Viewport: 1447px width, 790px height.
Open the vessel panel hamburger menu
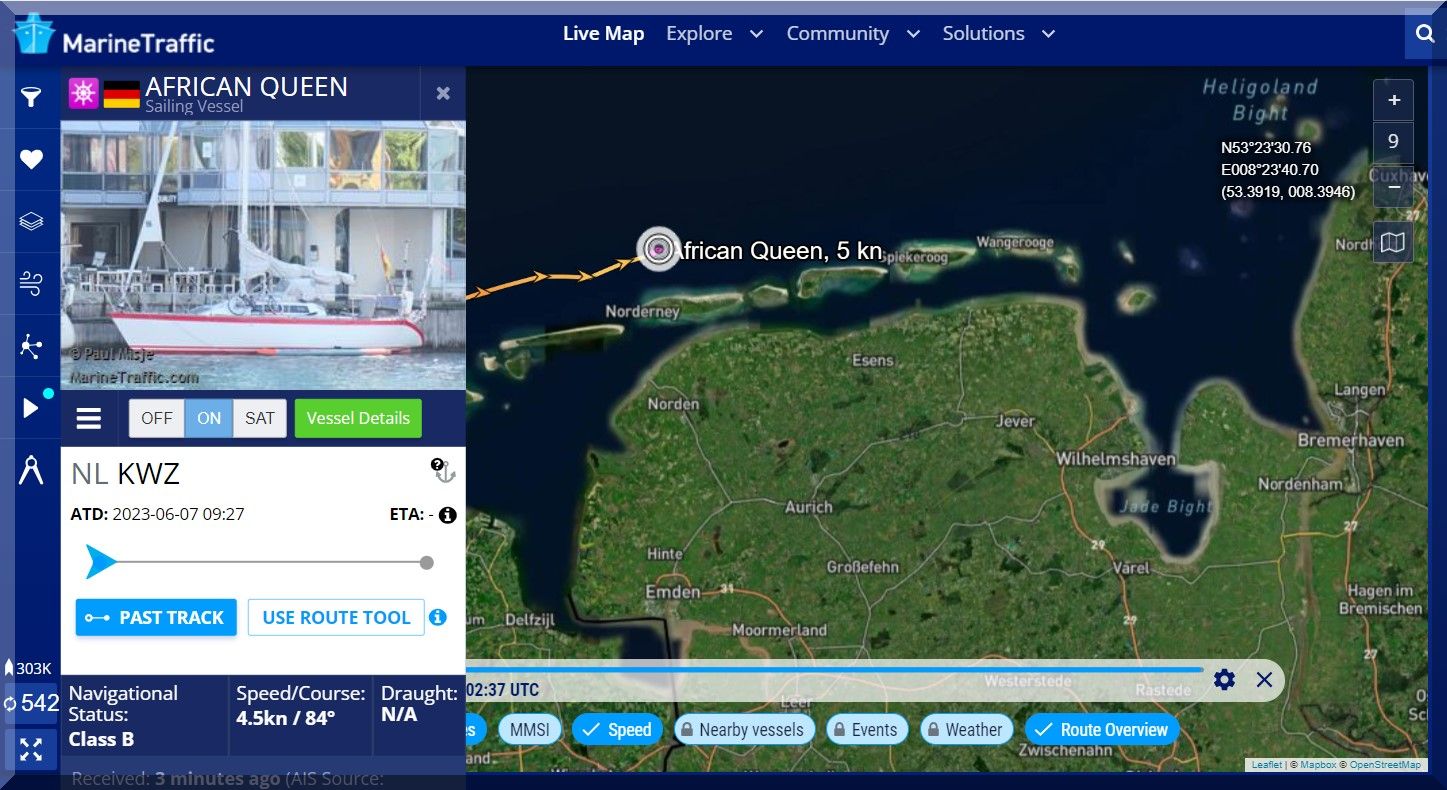pyautogui.click(x=89, y=418)
